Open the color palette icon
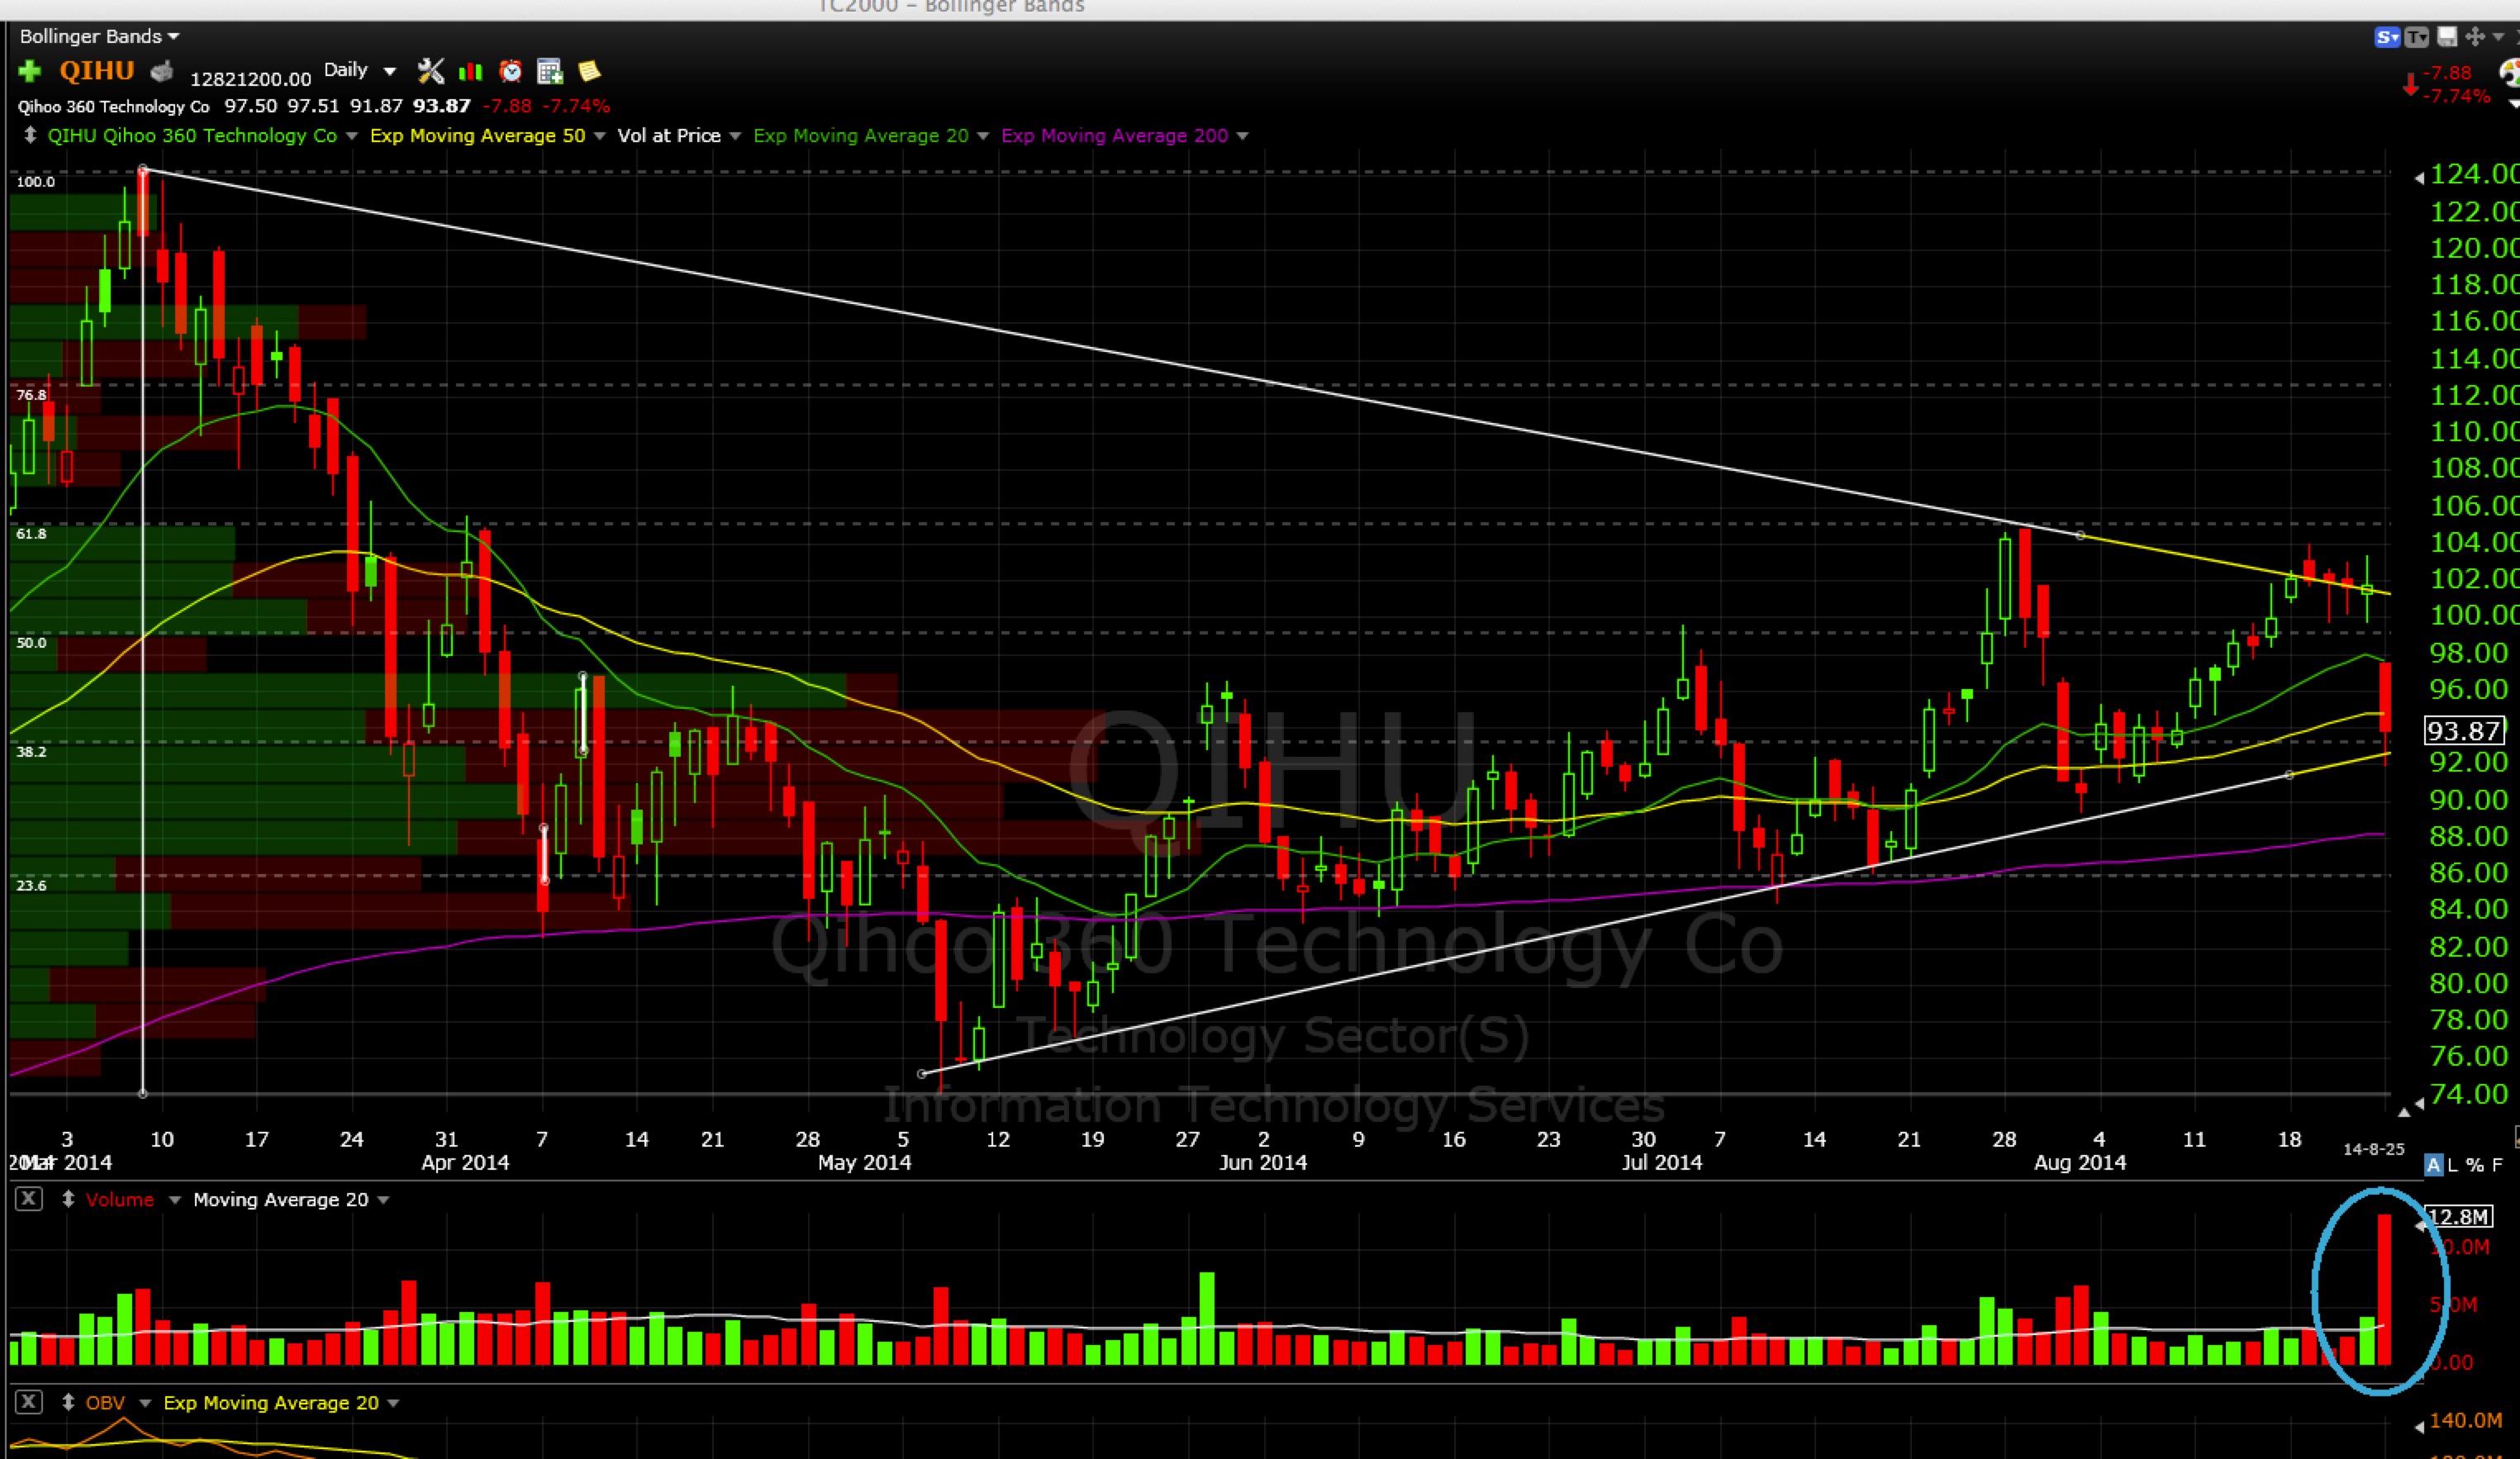The image size is (2520, 1459). 2510,73
